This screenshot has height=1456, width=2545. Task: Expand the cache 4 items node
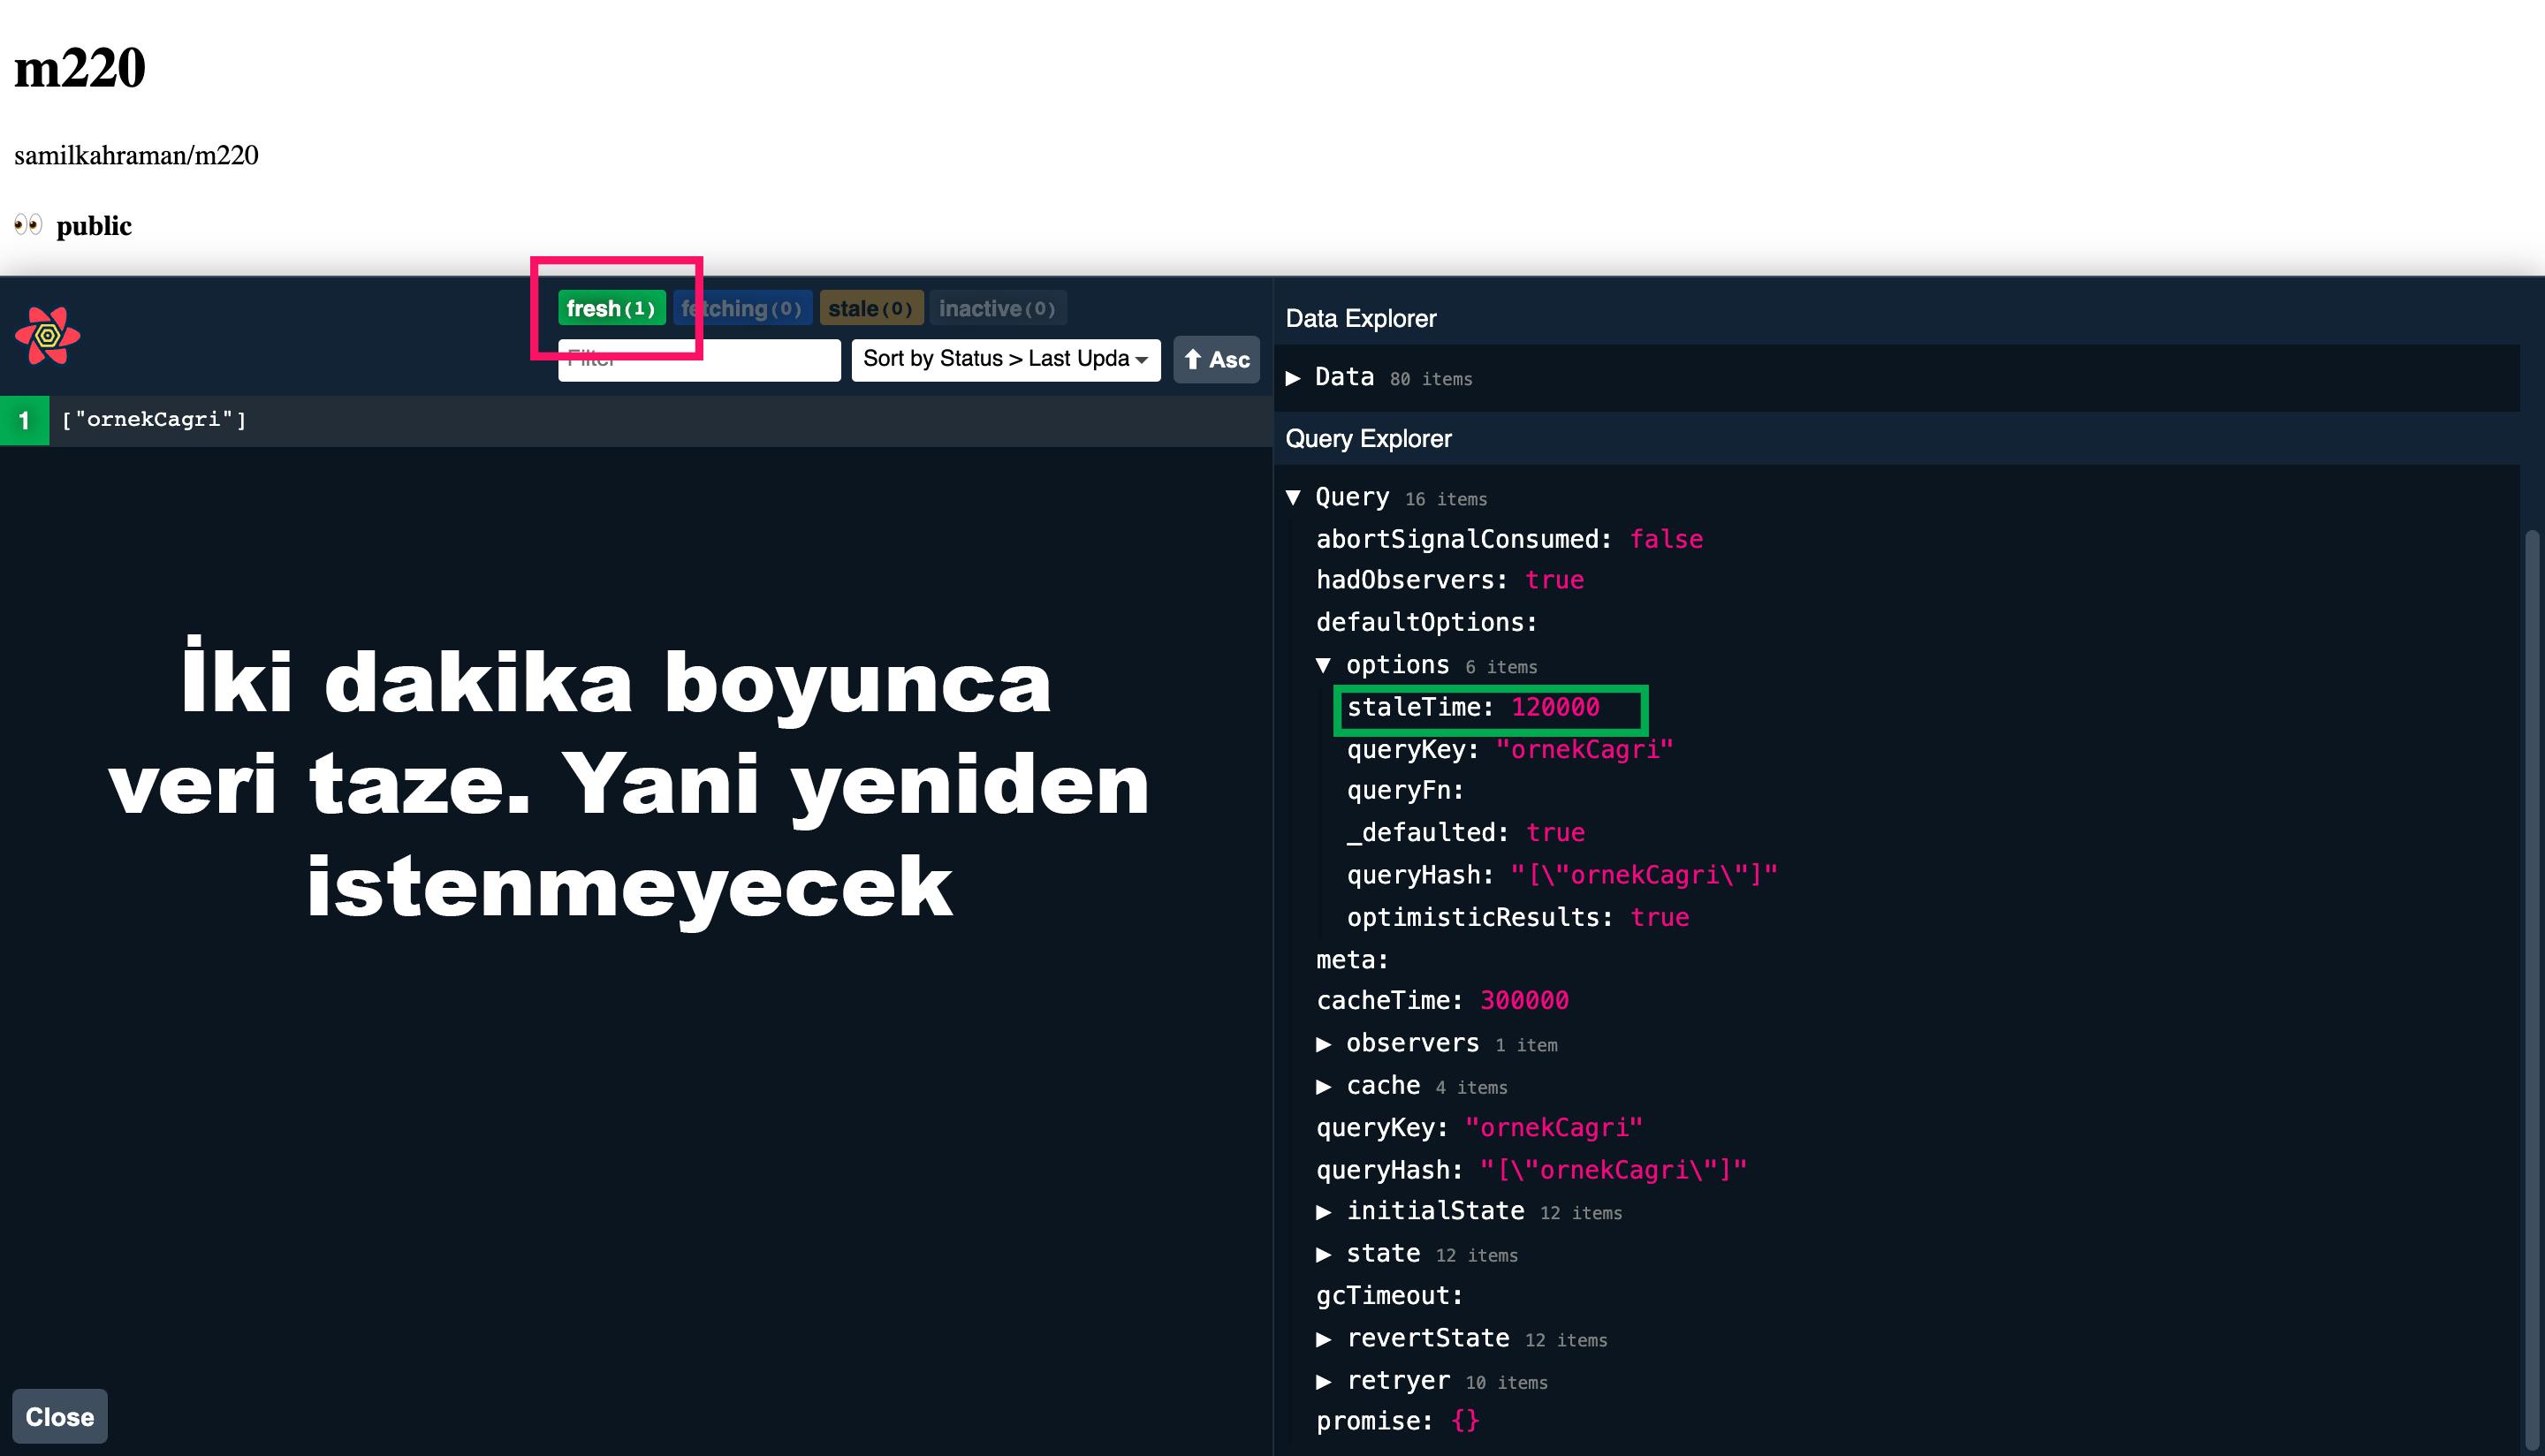[1412, 1085]
